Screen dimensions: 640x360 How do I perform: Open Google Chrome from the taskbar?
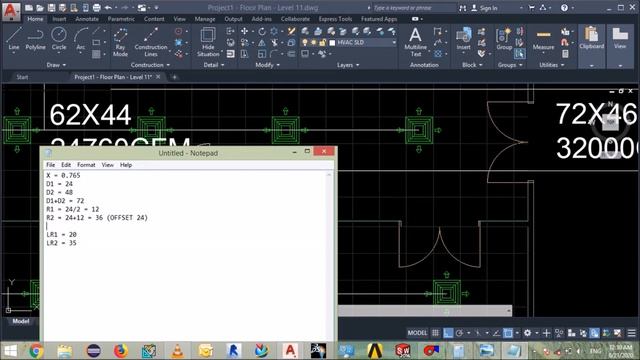[36, 351]
